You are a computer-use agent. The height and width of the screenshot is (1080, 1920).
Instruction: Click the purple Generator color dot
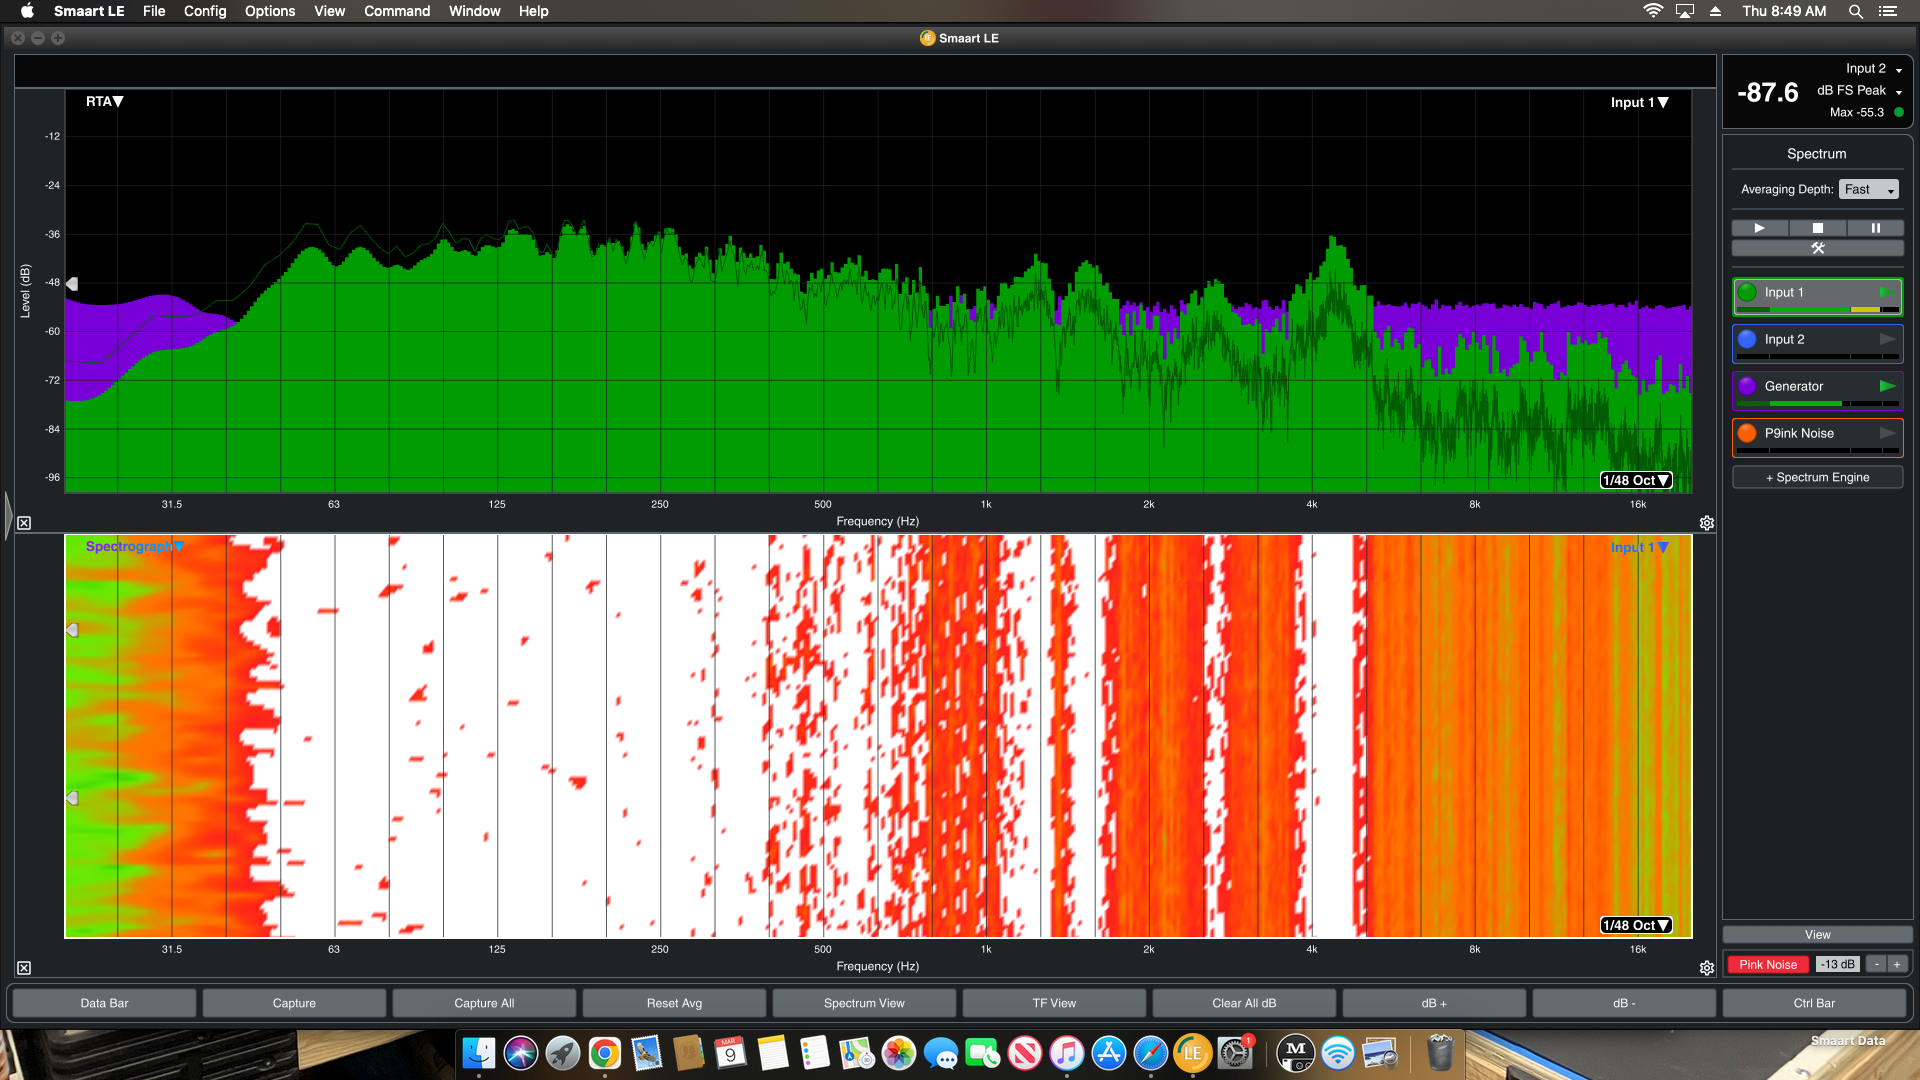(1747, 386)
